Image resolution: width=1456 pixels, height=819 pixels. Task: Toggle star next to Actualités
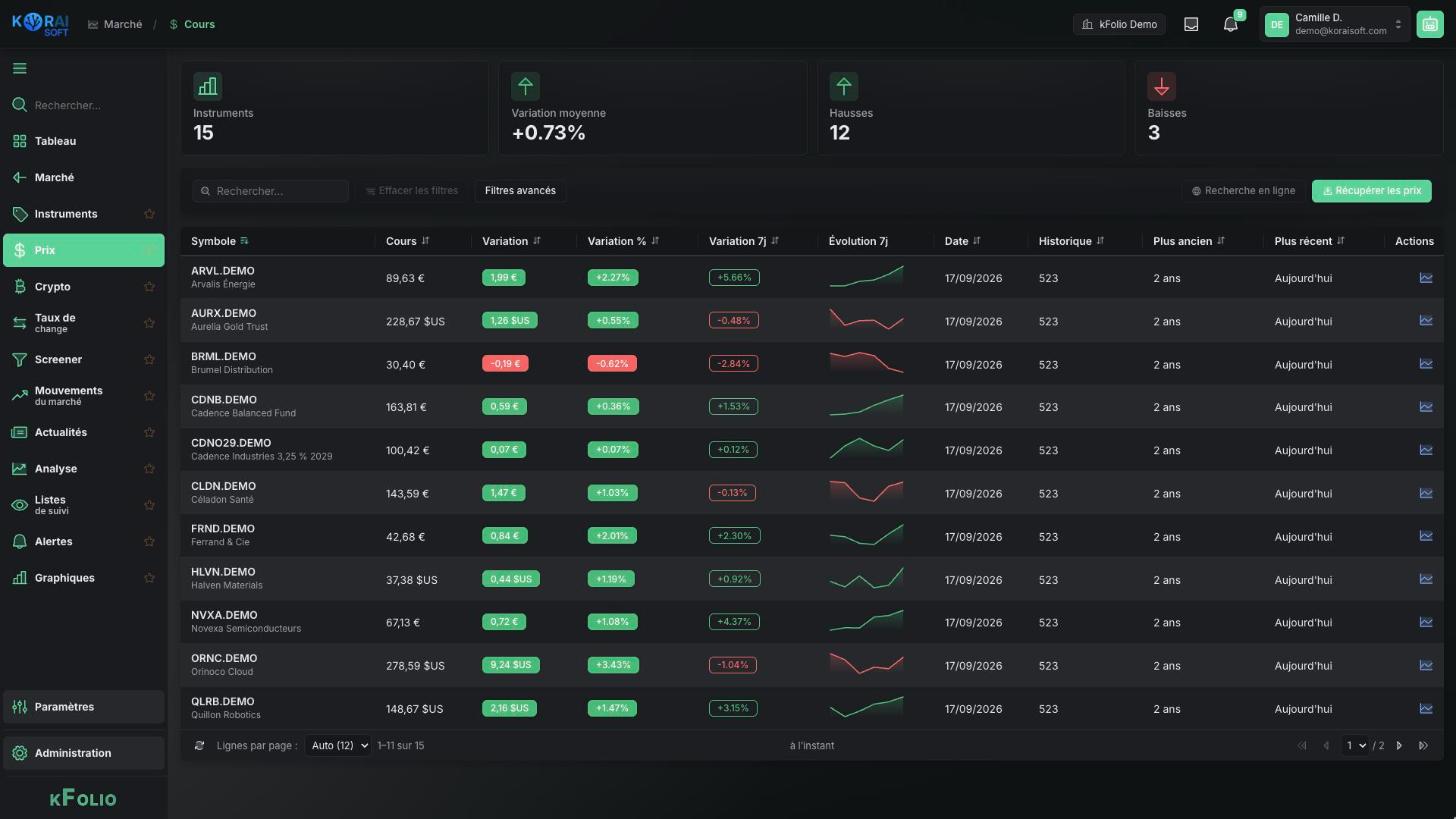(149, 432)
